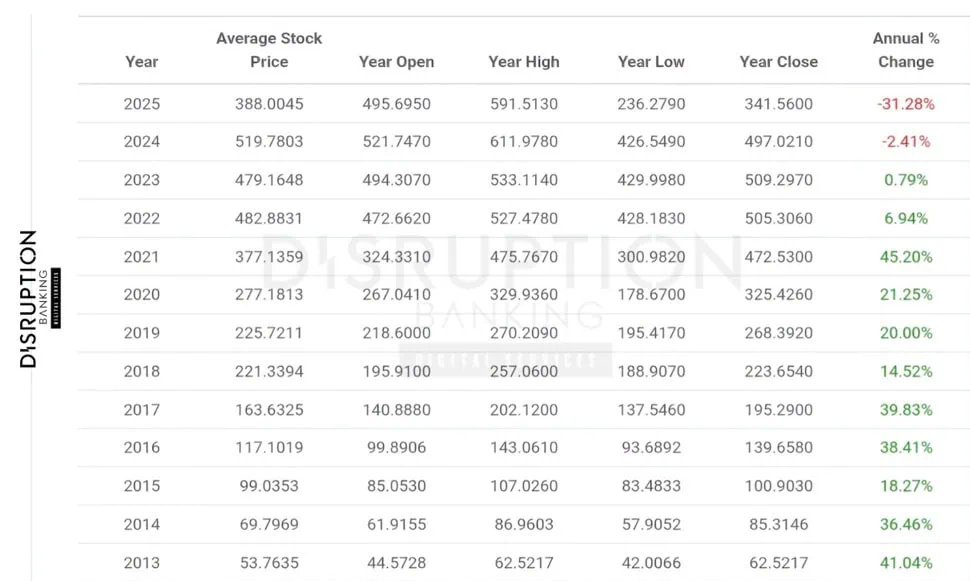Click year close value 505.3060
Image resolution: width=970 pixels, height=581 pixels.
coord(778,218)
